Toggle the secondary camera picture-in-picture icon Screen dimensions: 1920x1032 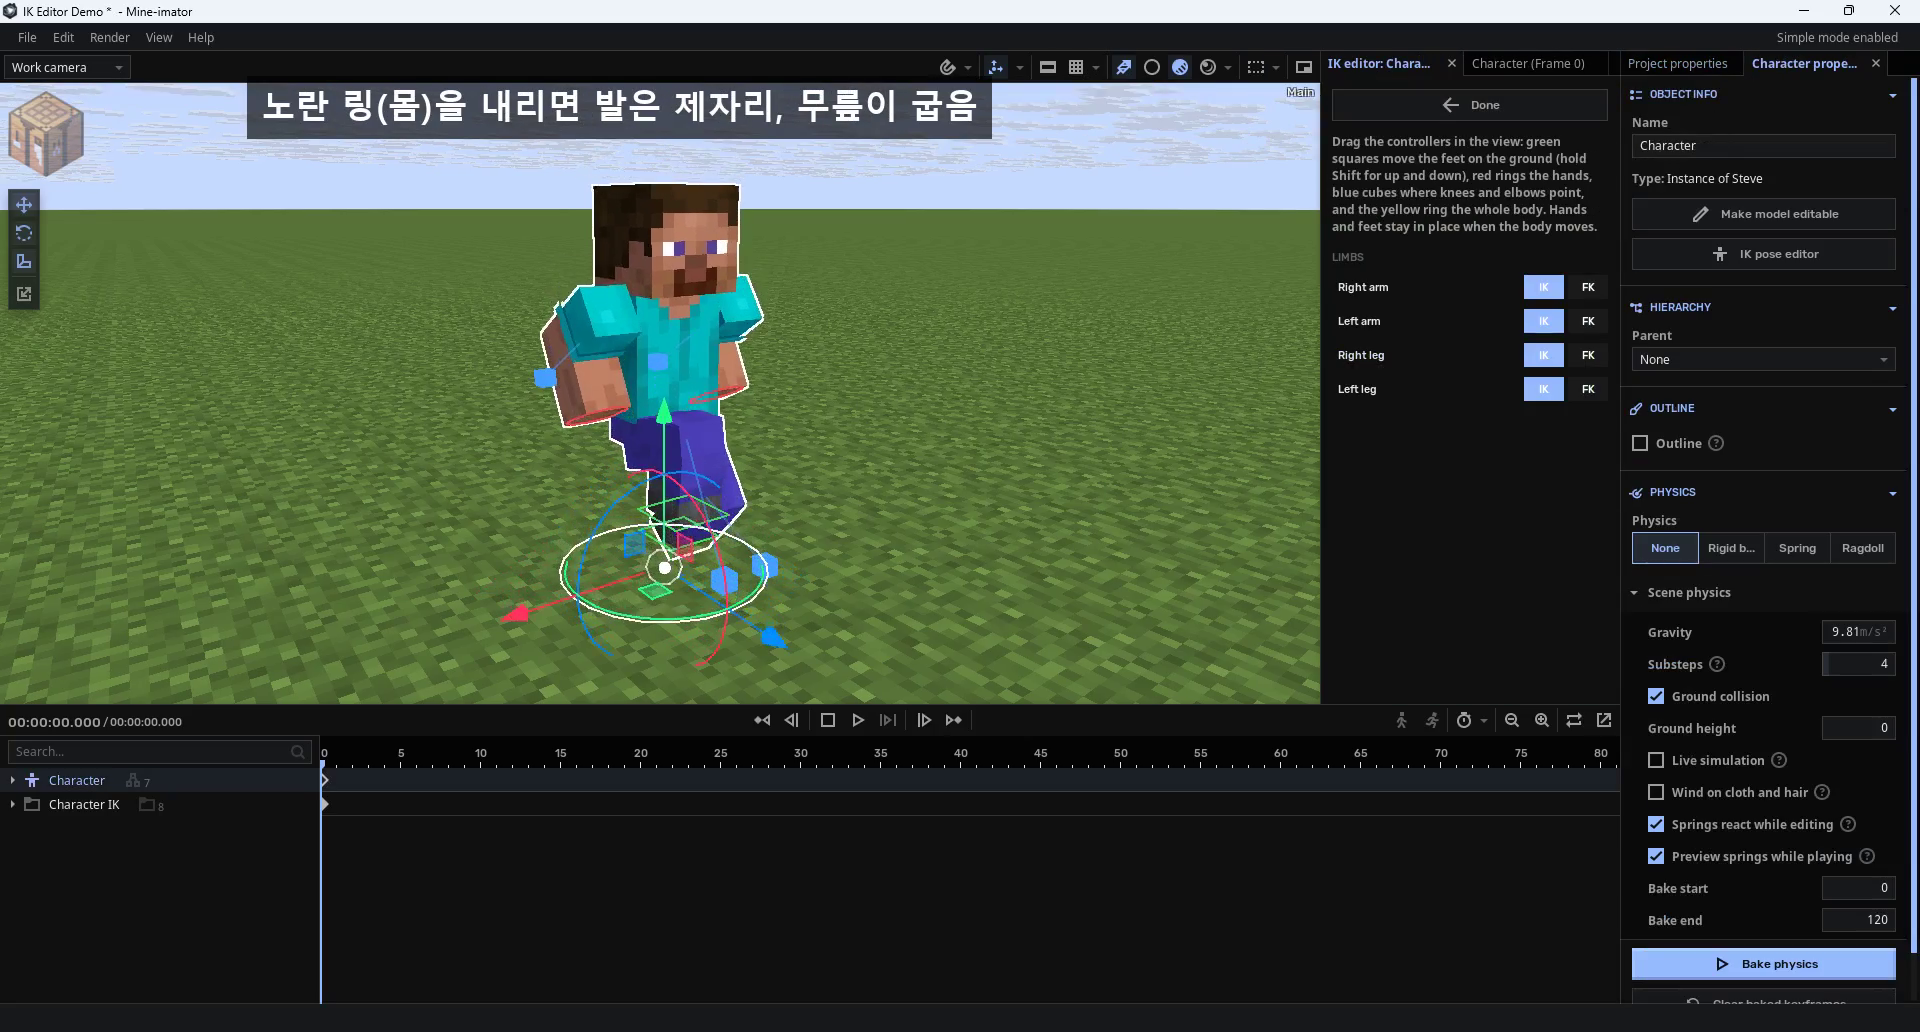[x=1304, y=67]
